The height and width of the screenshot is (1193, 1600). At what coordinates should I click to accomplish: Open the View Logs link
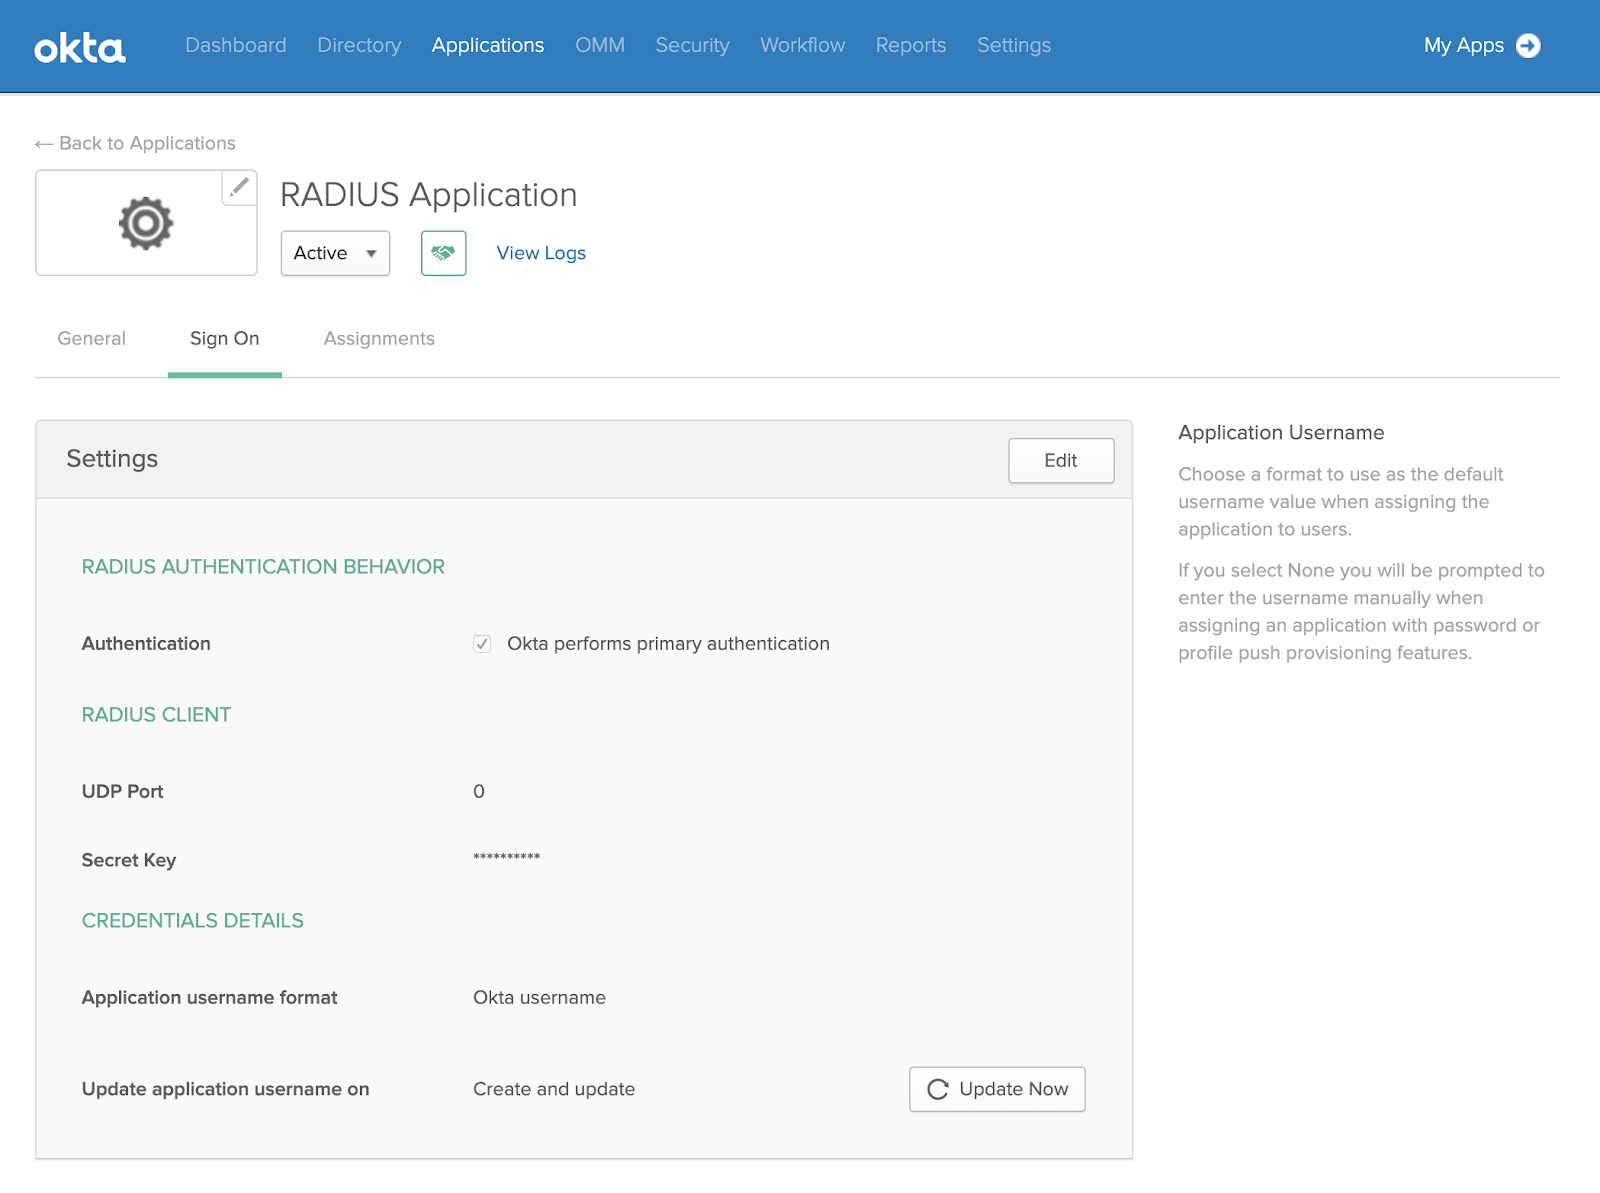coord(541,253)
